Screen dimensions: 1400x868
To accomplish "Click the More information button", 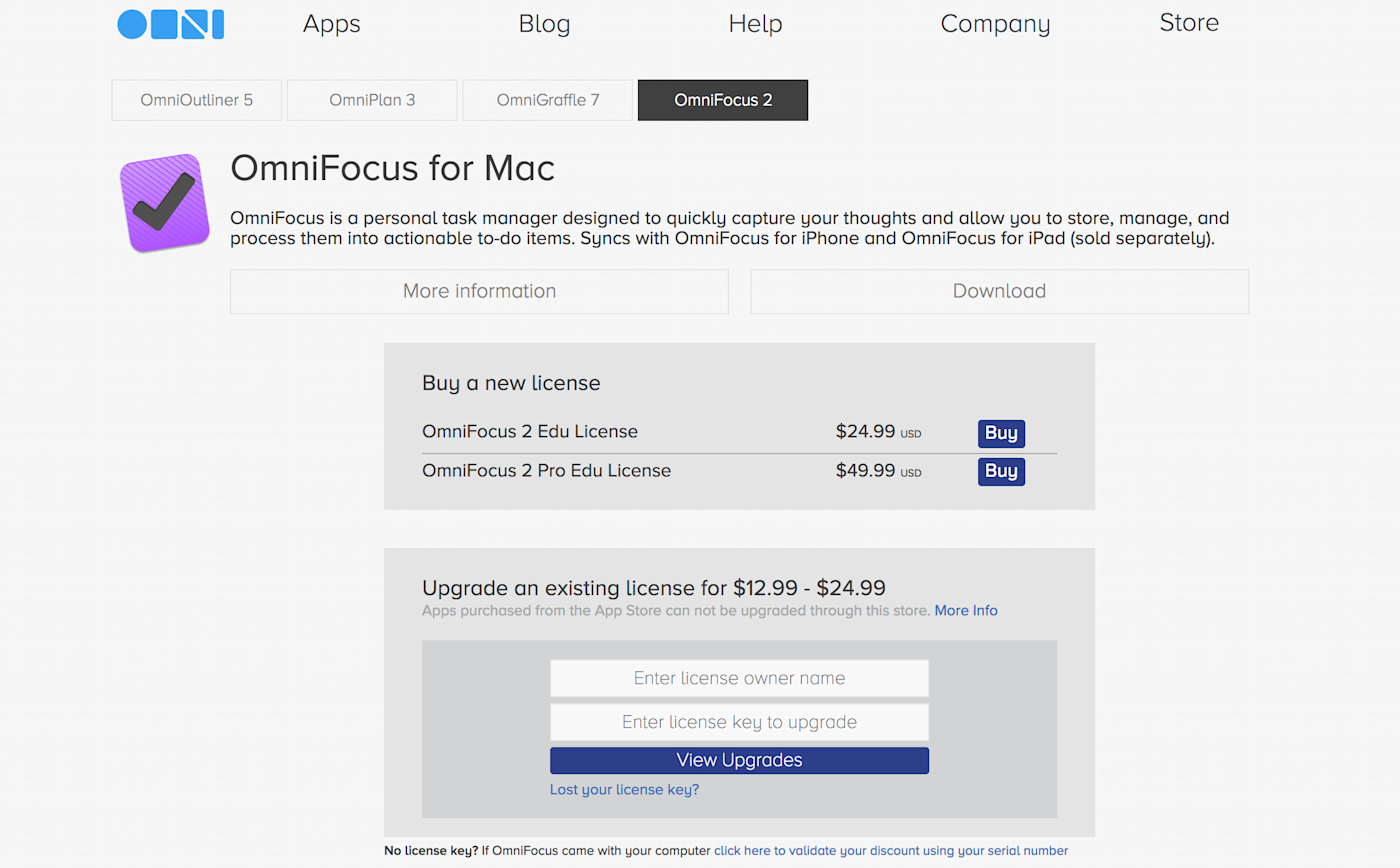I will coord(479,291).
